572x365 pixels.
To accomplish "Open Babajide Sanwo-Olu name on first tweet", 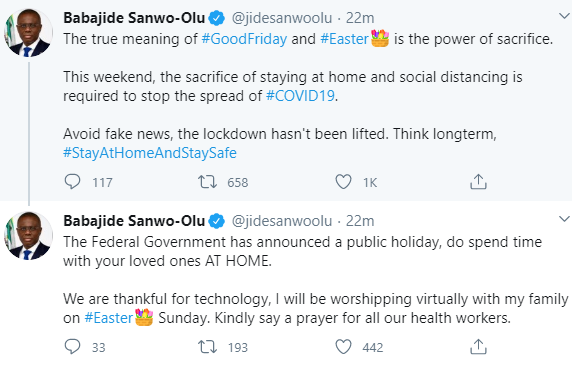I will click(134, 18).
